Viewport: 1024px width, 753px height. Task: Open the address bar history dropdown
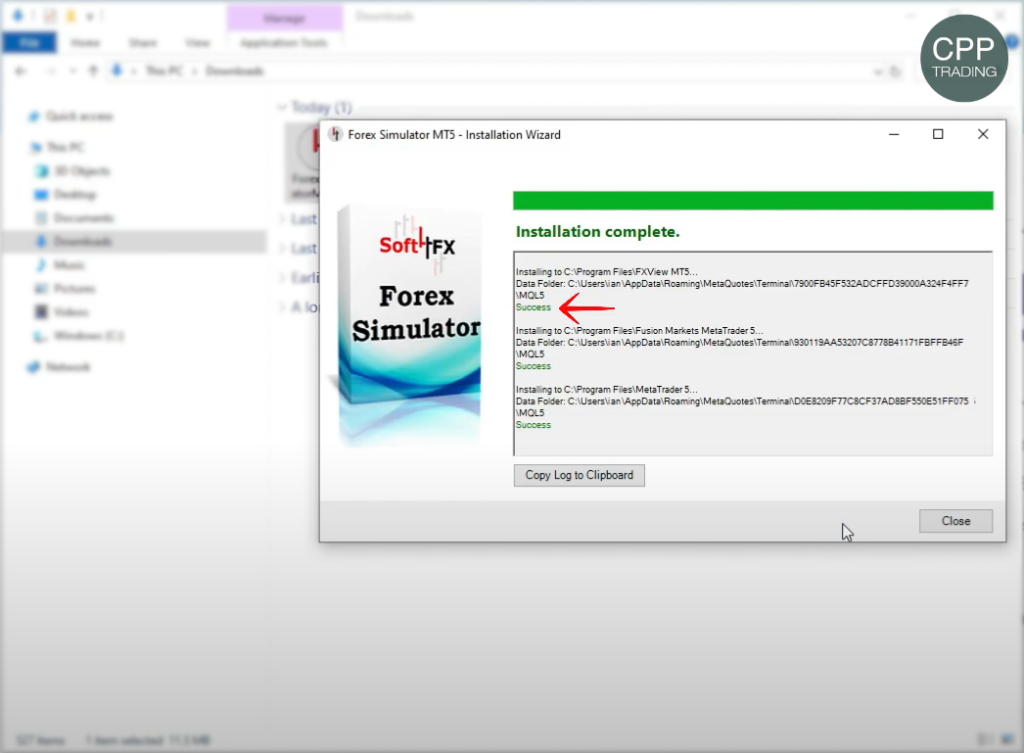click(878, 71)
